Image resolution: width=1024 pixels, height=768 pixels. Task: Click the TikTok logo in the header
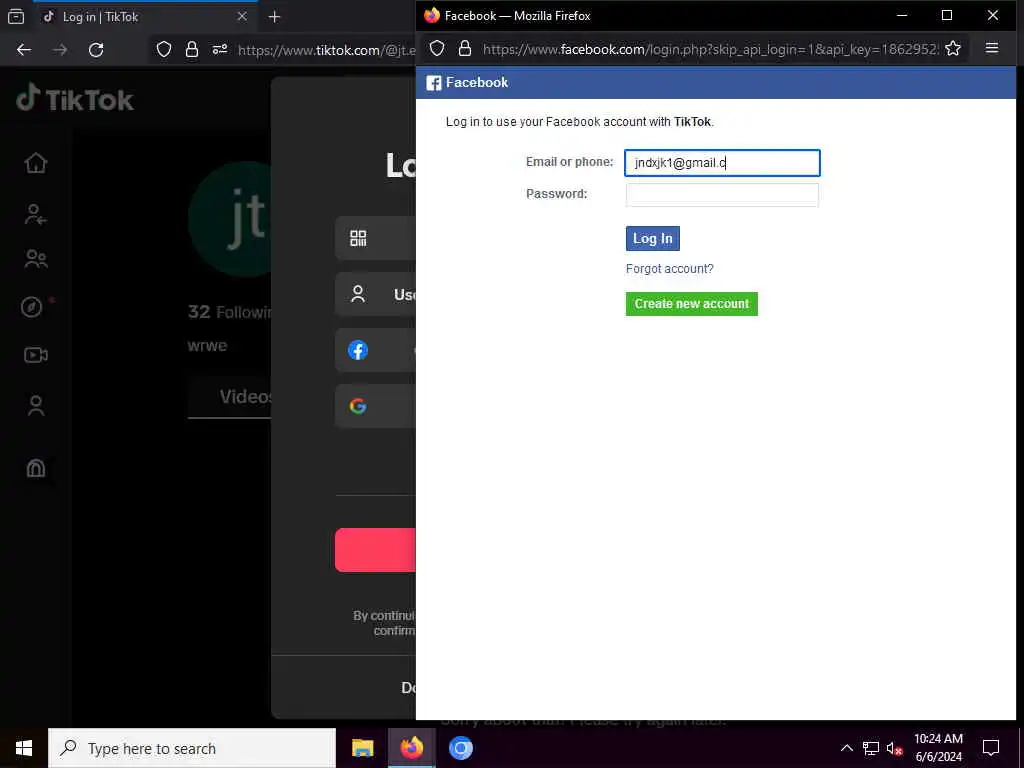click(x=74, y=99)
